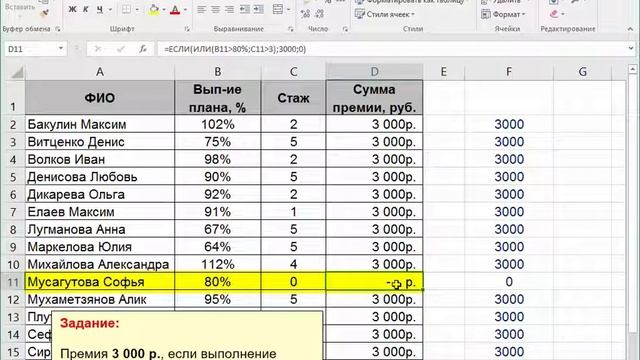Cancel formula entry (X) button

[x=98, y=49]
